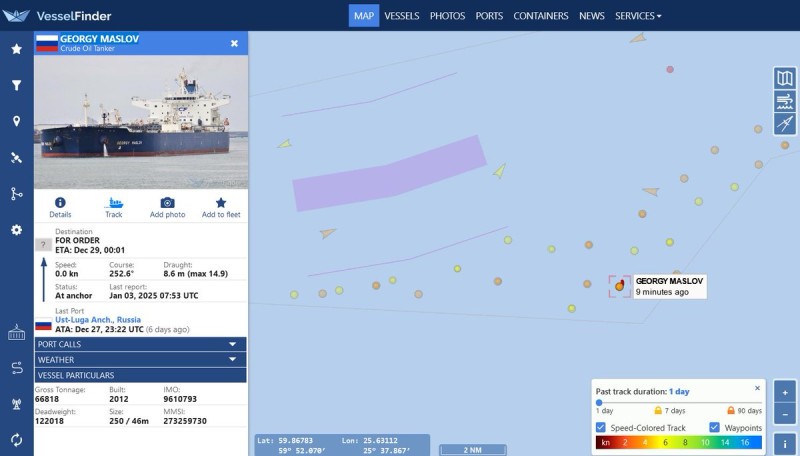800x456 pixels.
Task: Show vessel Track icon
Action: [x=114, y=202]
